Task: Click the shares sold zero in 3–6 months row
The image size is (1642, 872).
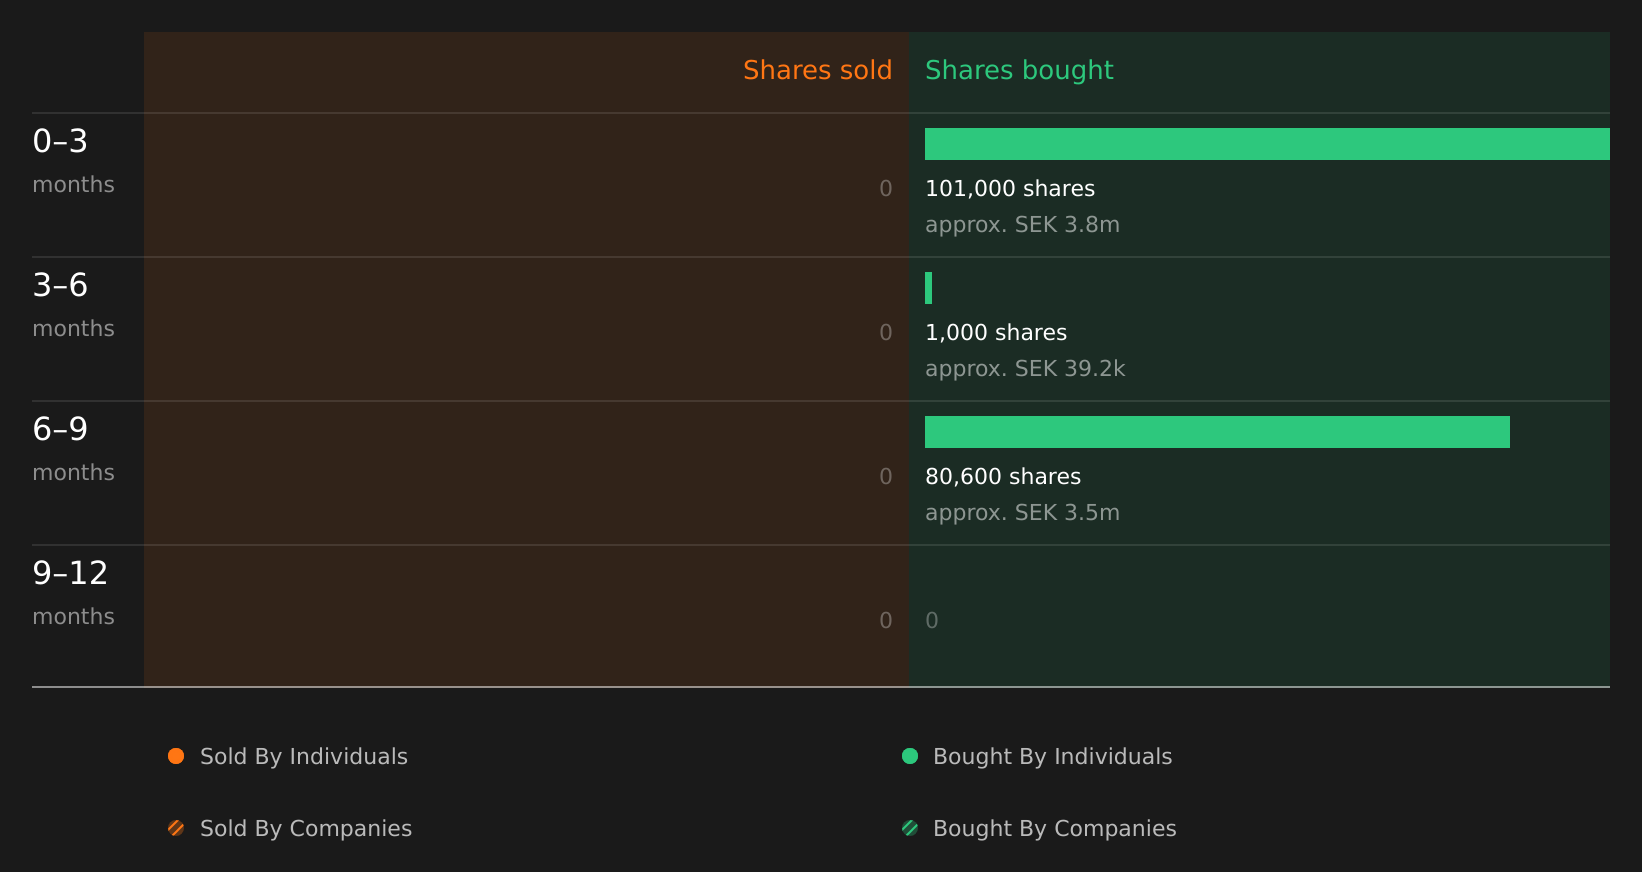Action: coord(886,333)
